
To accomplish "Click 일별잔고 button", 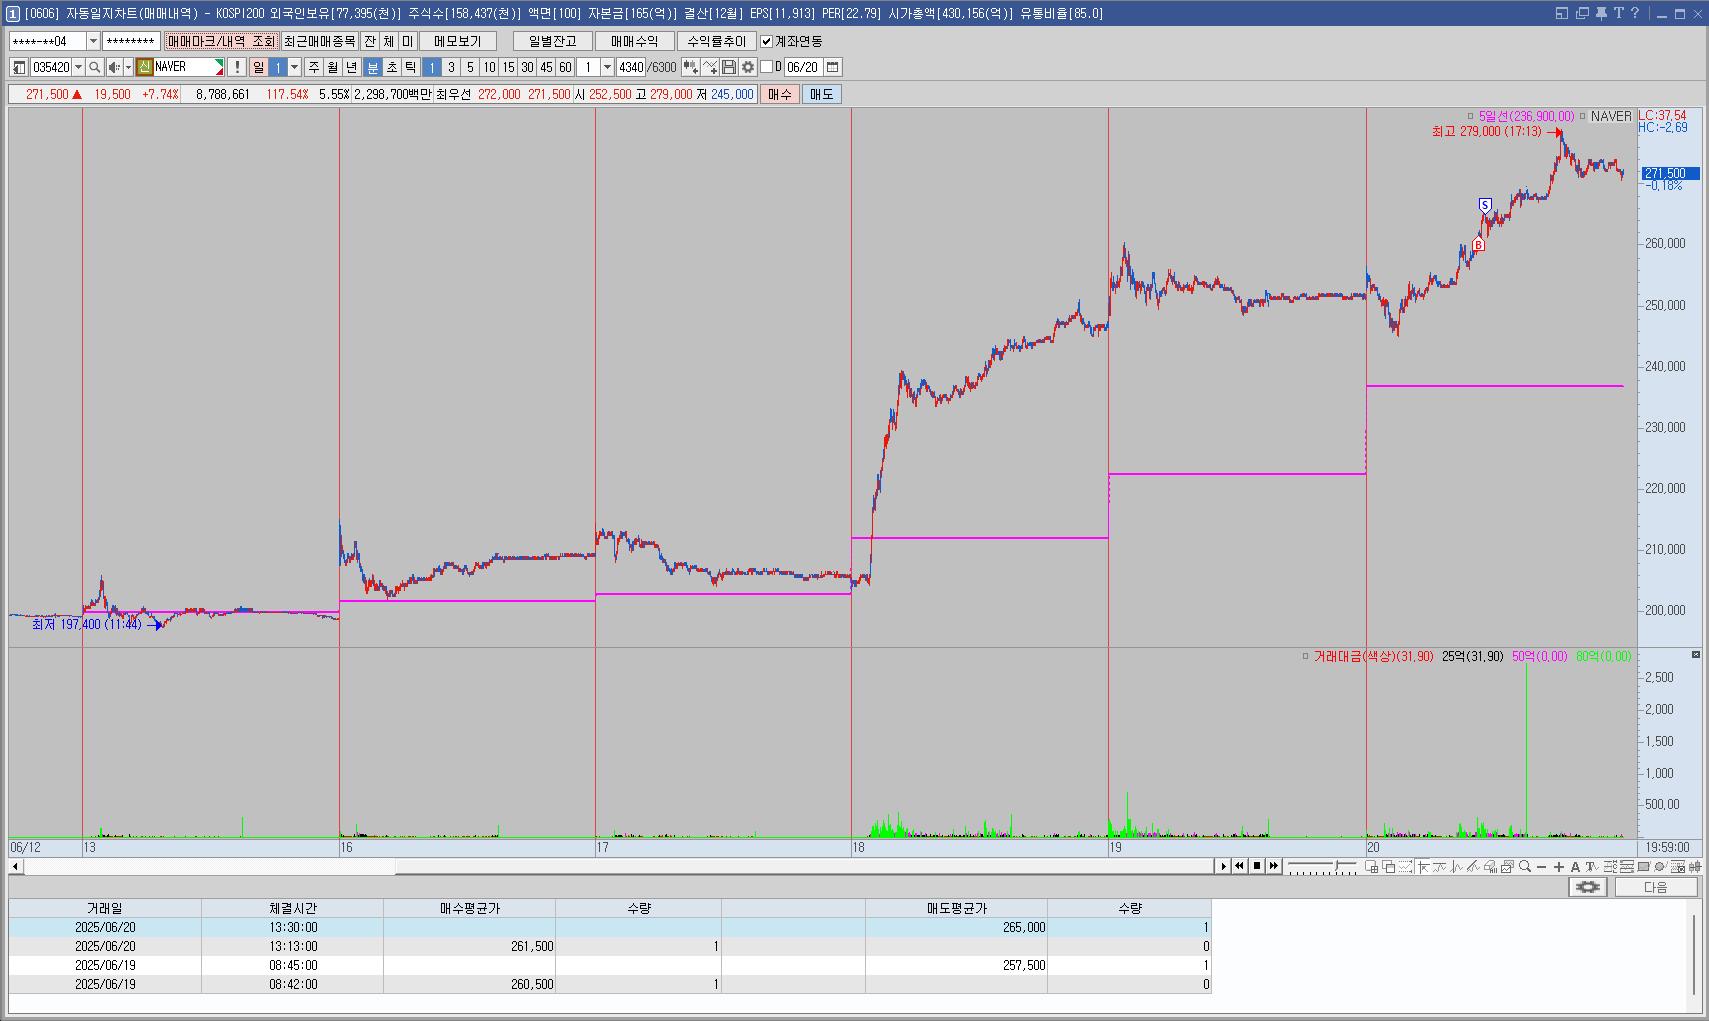I will click(552, 41).
